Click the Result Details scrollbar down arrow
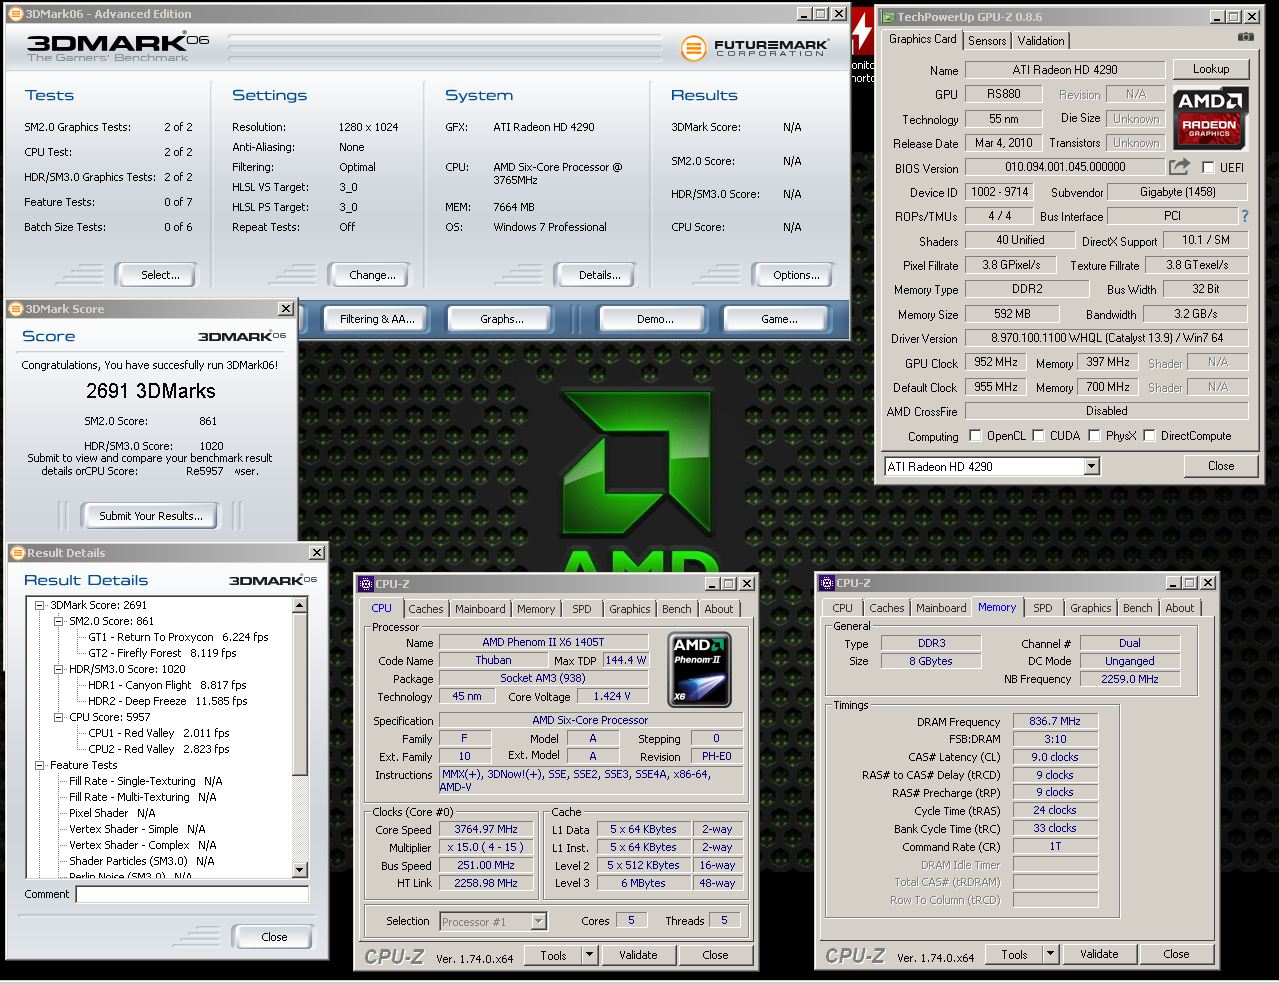This screenshot has width=1279, height=984. coord(300,870)
